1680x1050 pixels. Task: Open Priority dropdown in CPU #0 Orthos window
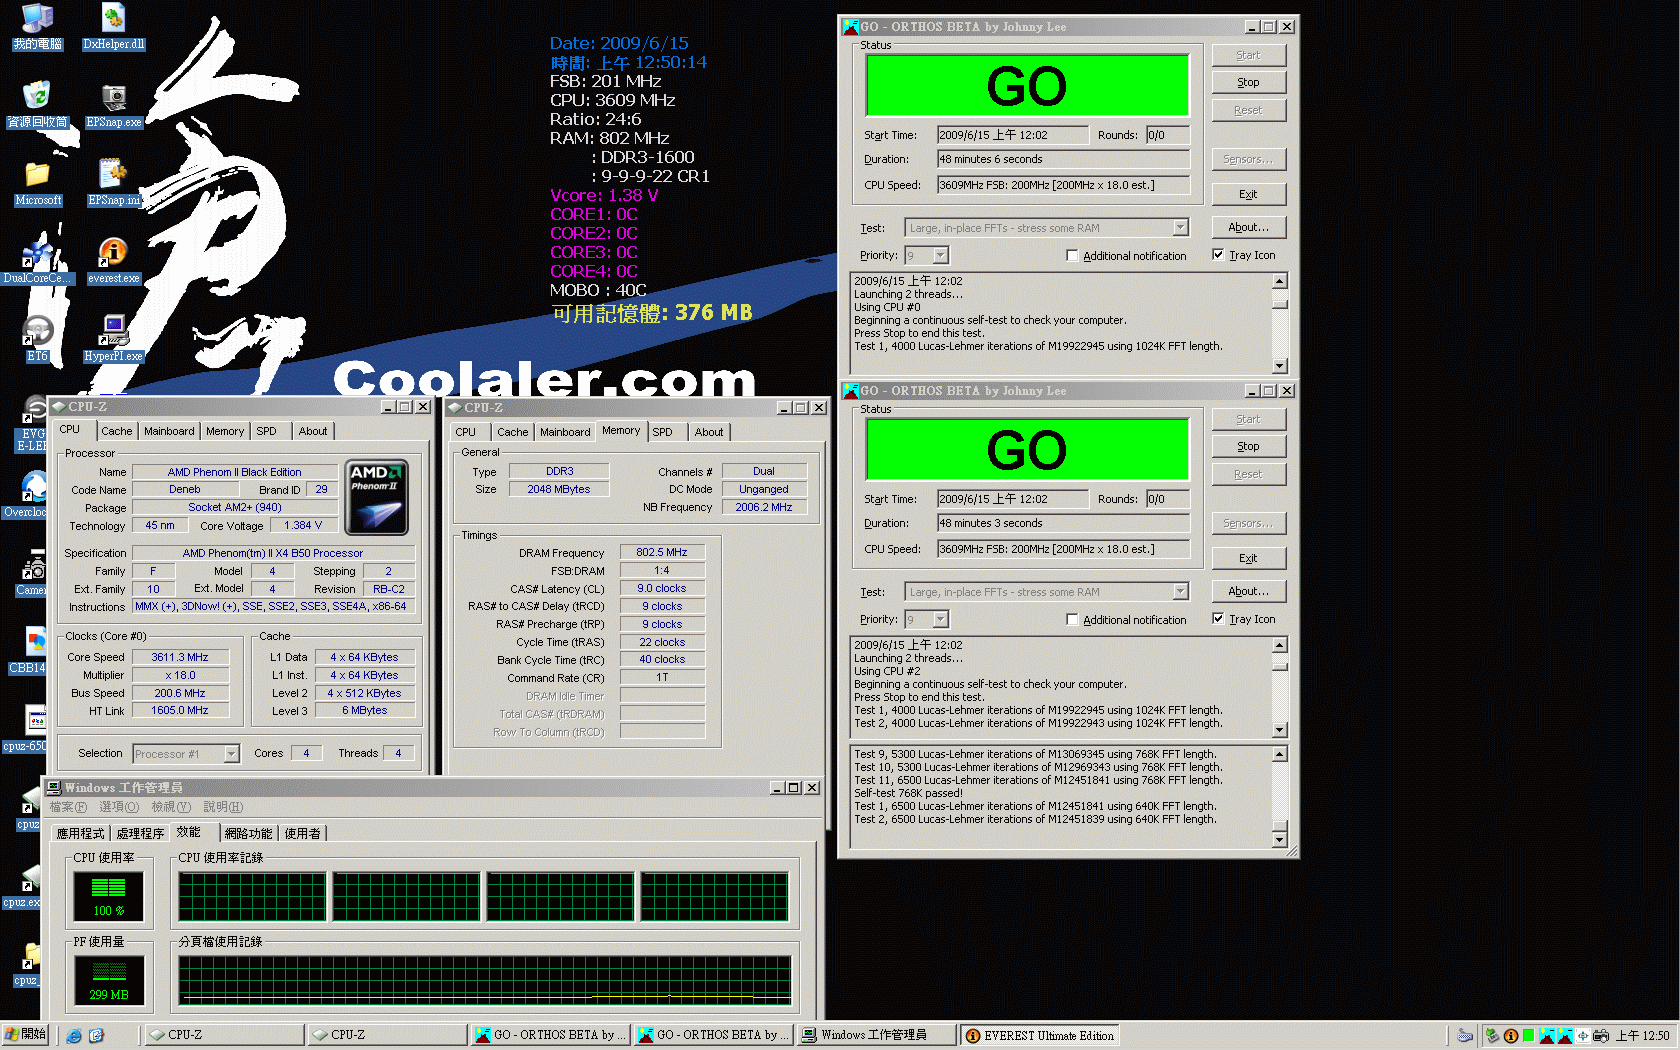pyautogui.click(x=940, y=256)
